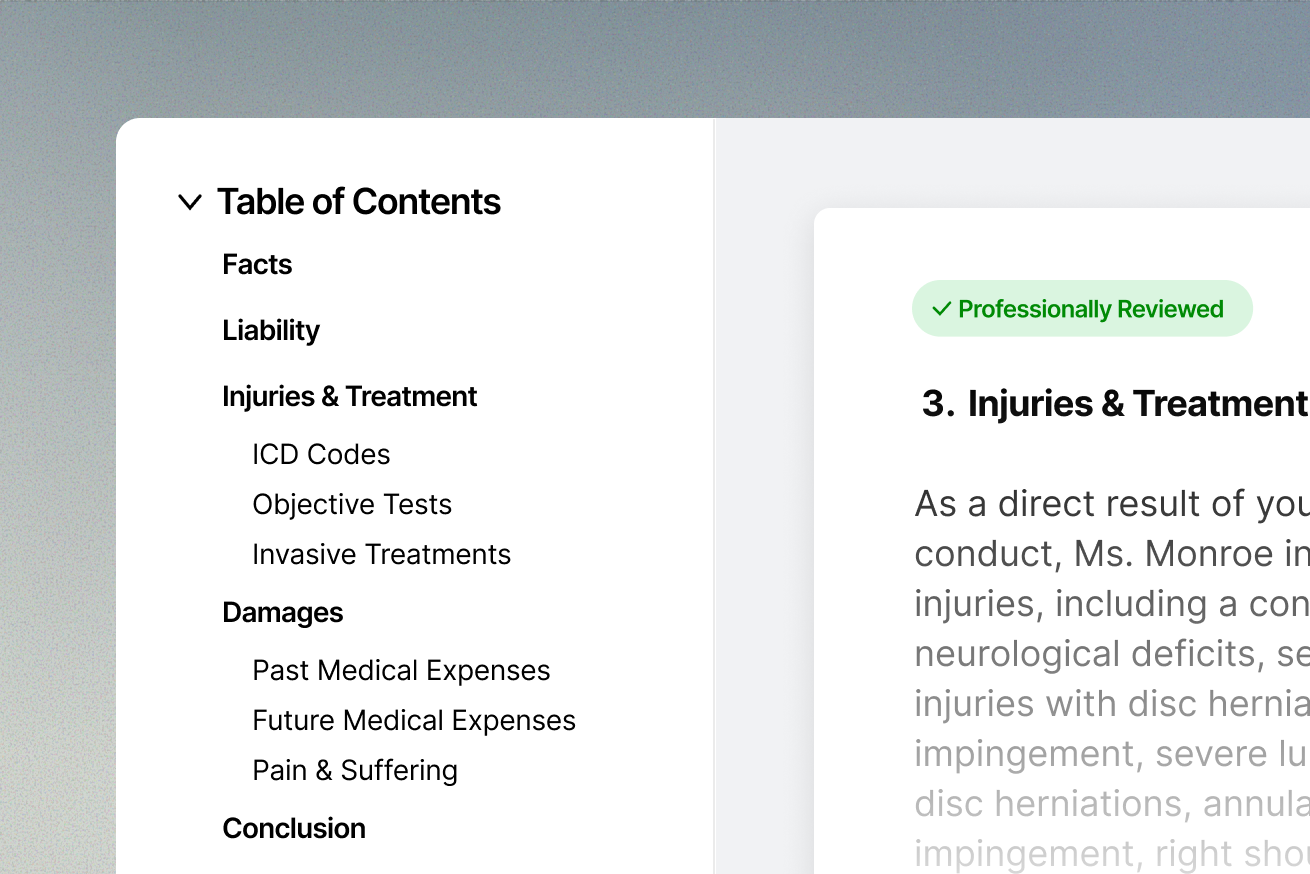Screen dimensions: 1310x874
Task: Select the Damages section entry
Action: click(282, 613)
